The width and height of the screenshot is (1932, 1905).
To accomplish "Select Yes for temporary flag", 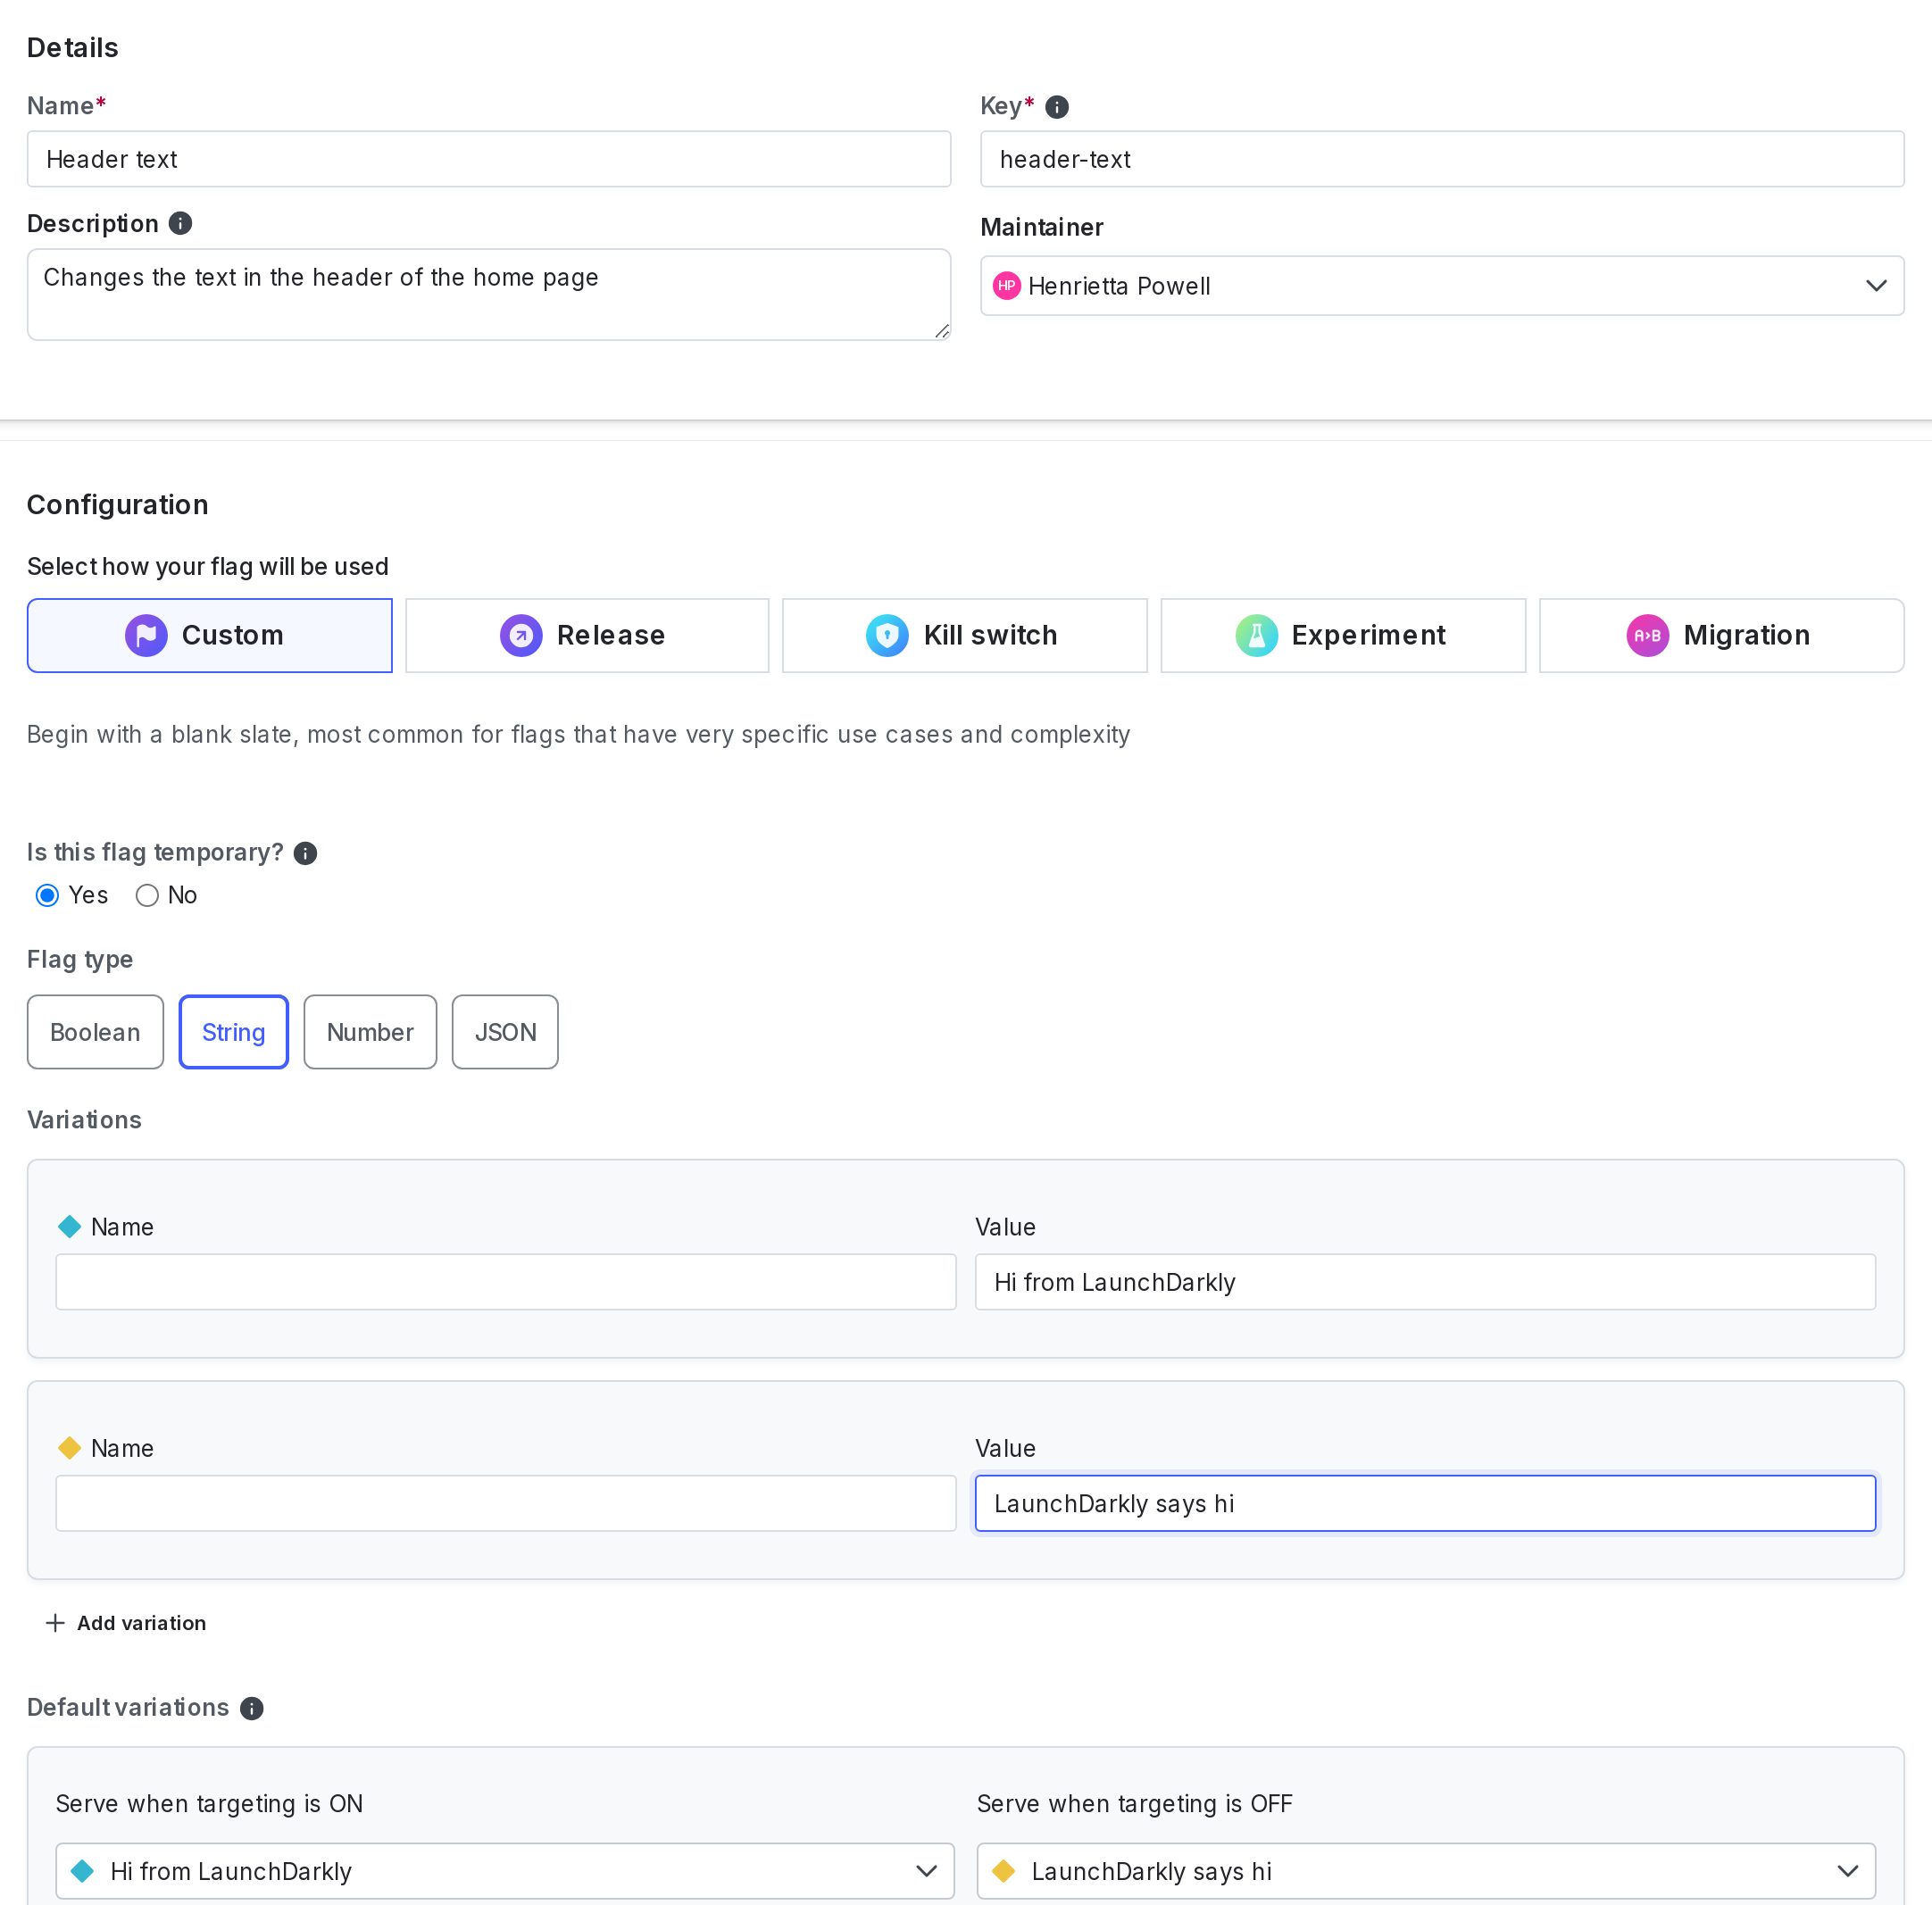I will coord(47,895).
